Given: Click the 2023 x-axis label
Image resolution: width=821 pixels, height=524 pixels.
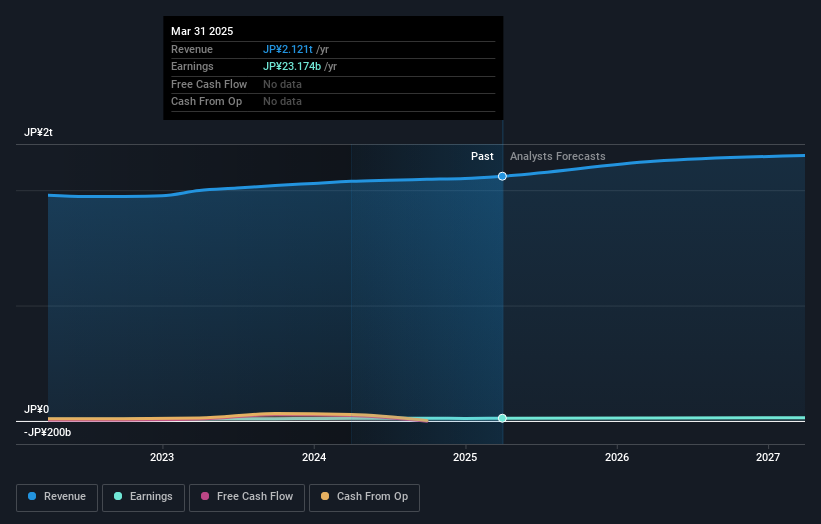Looking at the screenshot, I should [x=162, y=457].
